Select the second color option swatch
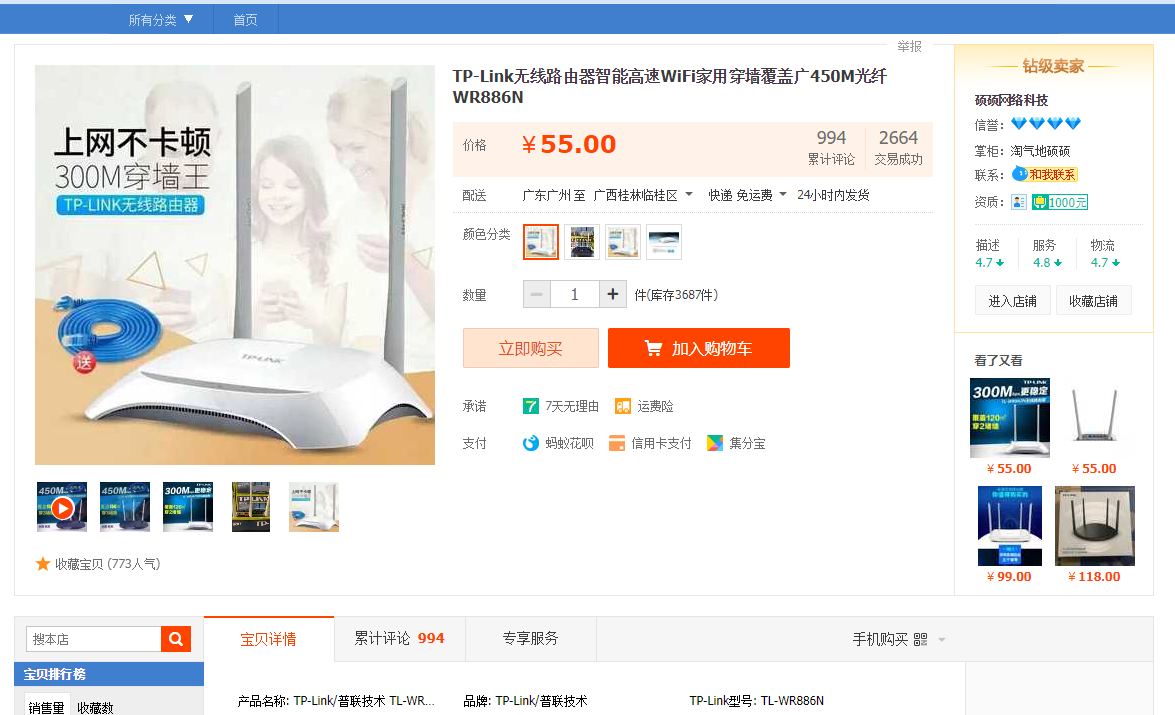1175x715 pixels. [x=582, y=242]
